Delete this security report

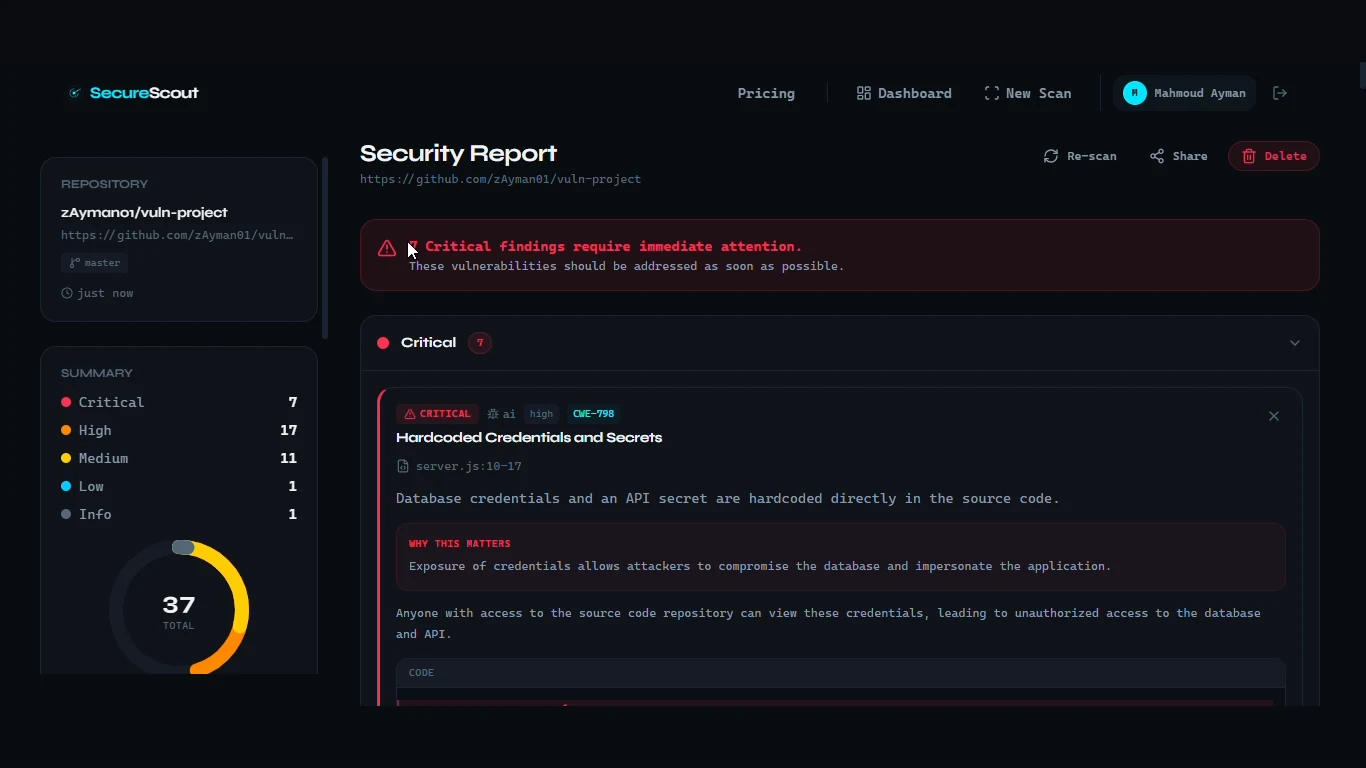1274,156
